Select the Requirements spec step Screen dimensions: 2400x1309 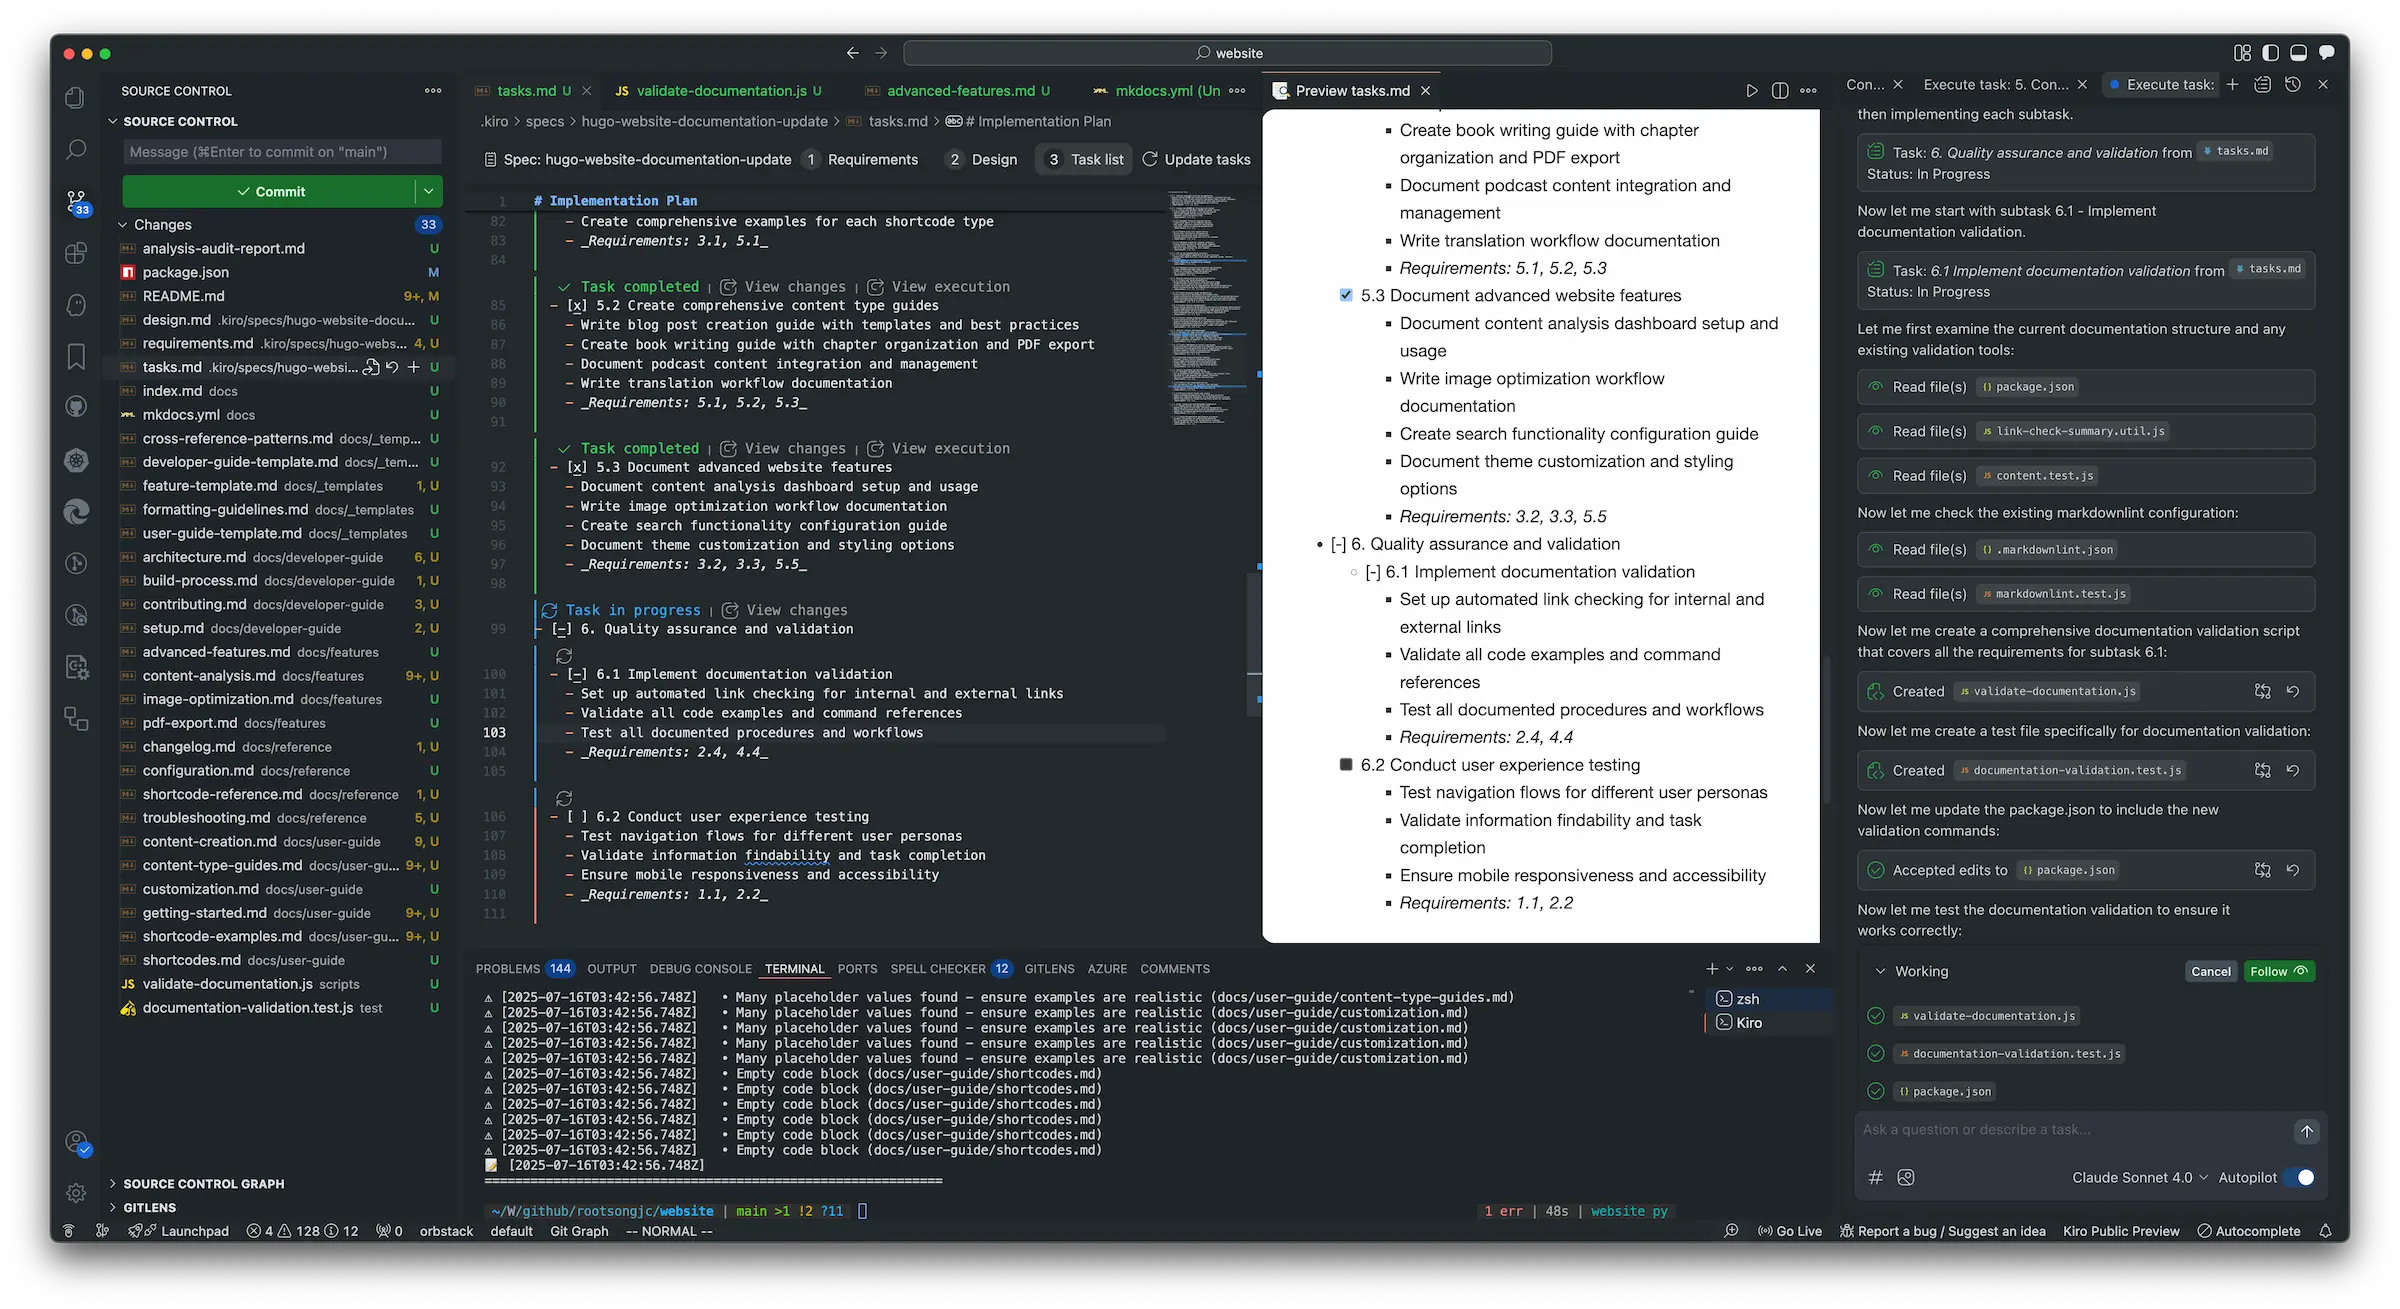pyautogui.click(x=861, y=159)
